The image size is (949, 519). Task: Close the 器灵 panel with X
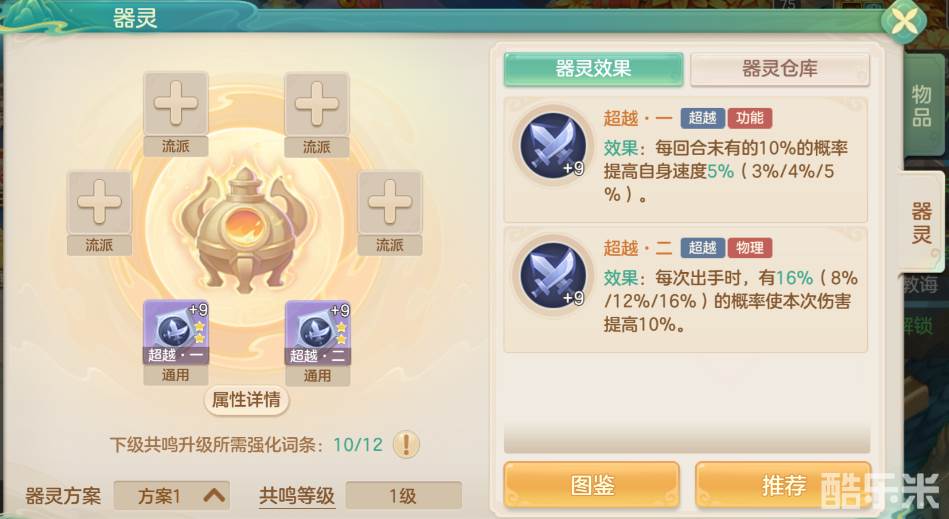pyautogui.click(x=904, y=22)
